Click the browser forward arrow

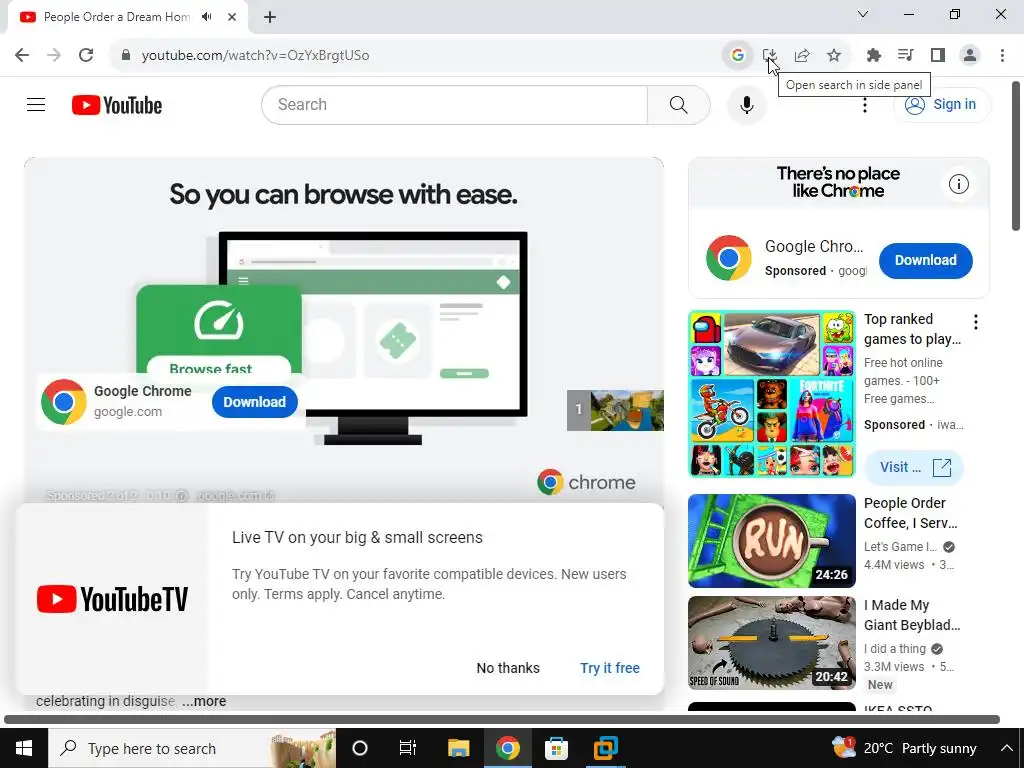point(54,55)
